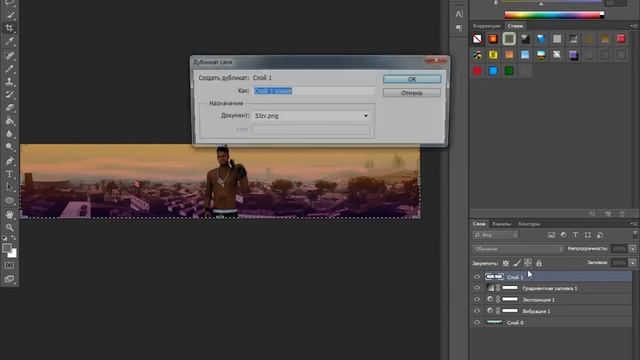The image size is (640, 360).
Task: Click into the Как name field
Action: pos(313,91)
